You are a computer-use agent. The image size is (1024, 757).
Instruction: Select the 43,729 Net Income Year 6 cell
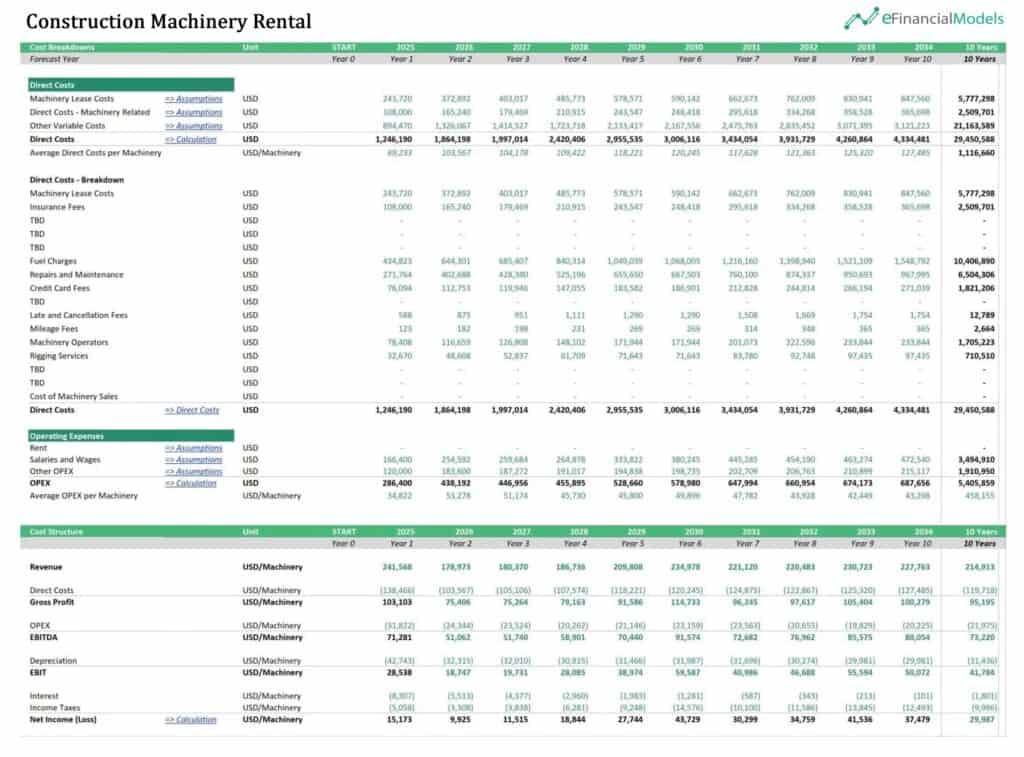(688, 720)
